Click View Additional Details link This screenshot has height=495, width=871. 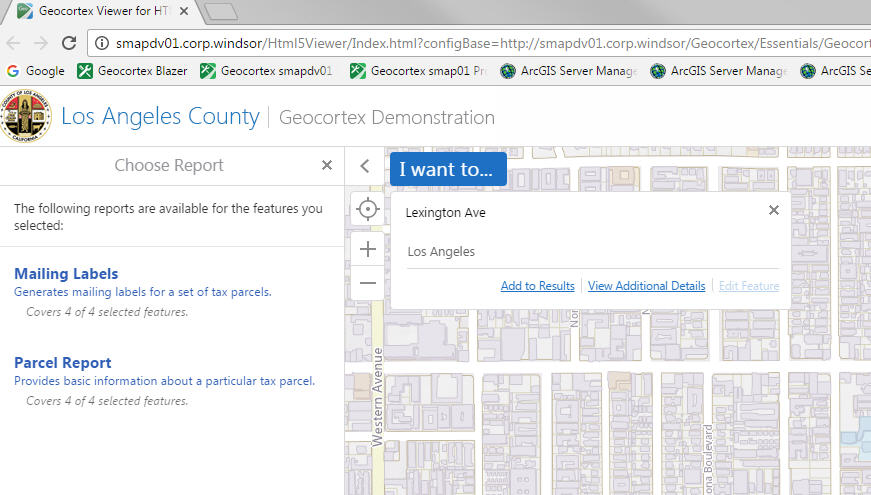tap(647, 286)
